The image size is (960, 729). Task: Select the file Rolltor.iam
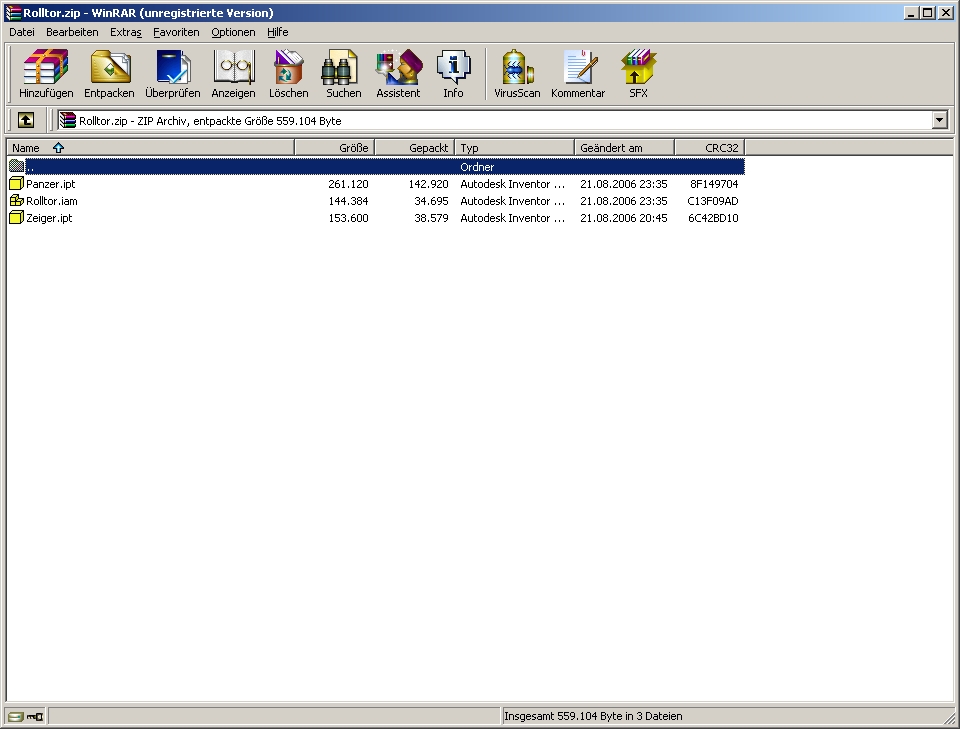[52, 201]
